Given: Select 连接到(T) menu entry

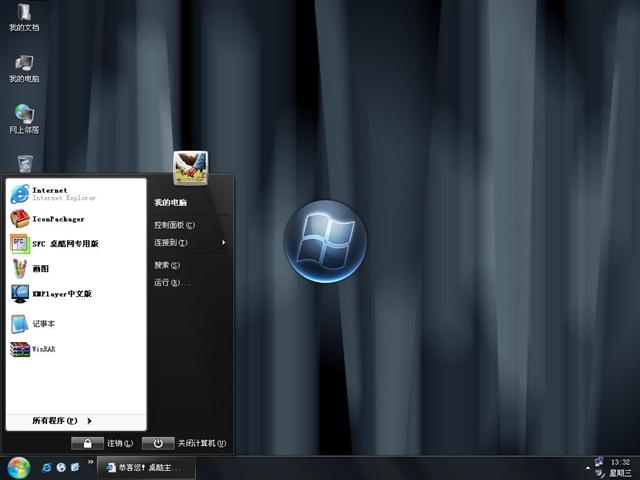Looking at the screenshot, I should [x=171, y=242].
